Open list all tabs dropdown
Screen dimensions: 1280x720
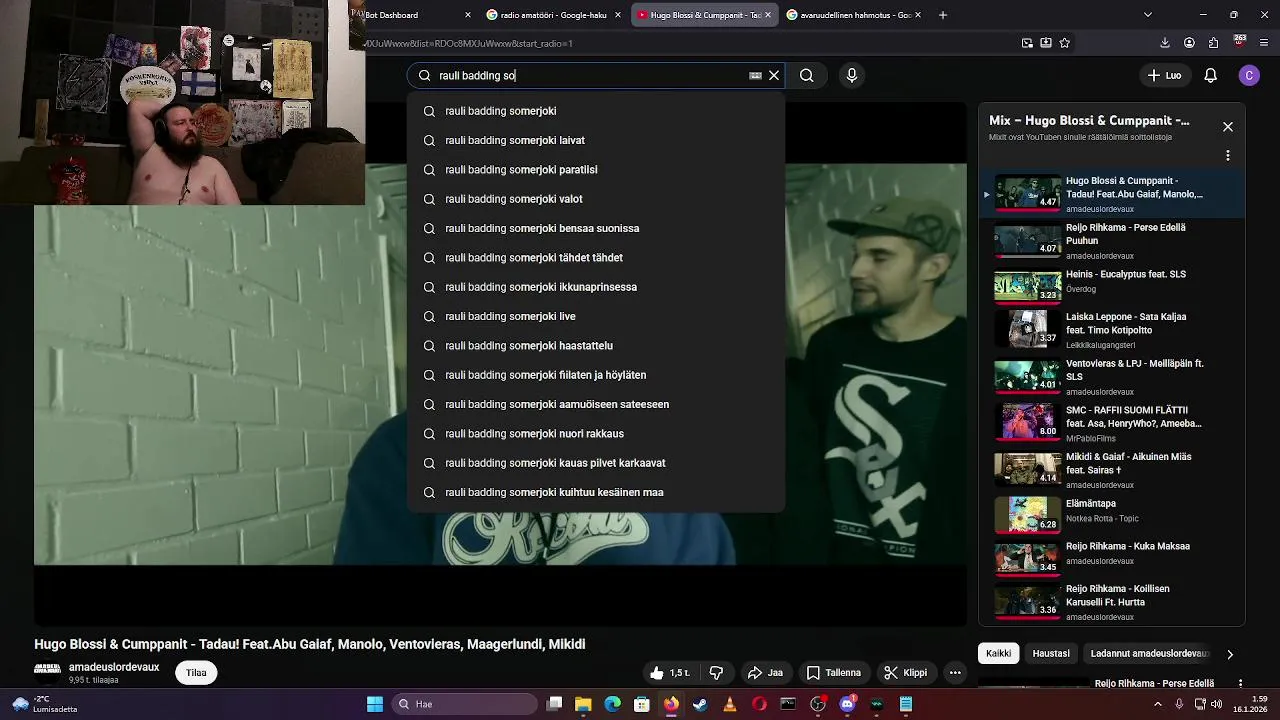click(x=1147, y=15)
